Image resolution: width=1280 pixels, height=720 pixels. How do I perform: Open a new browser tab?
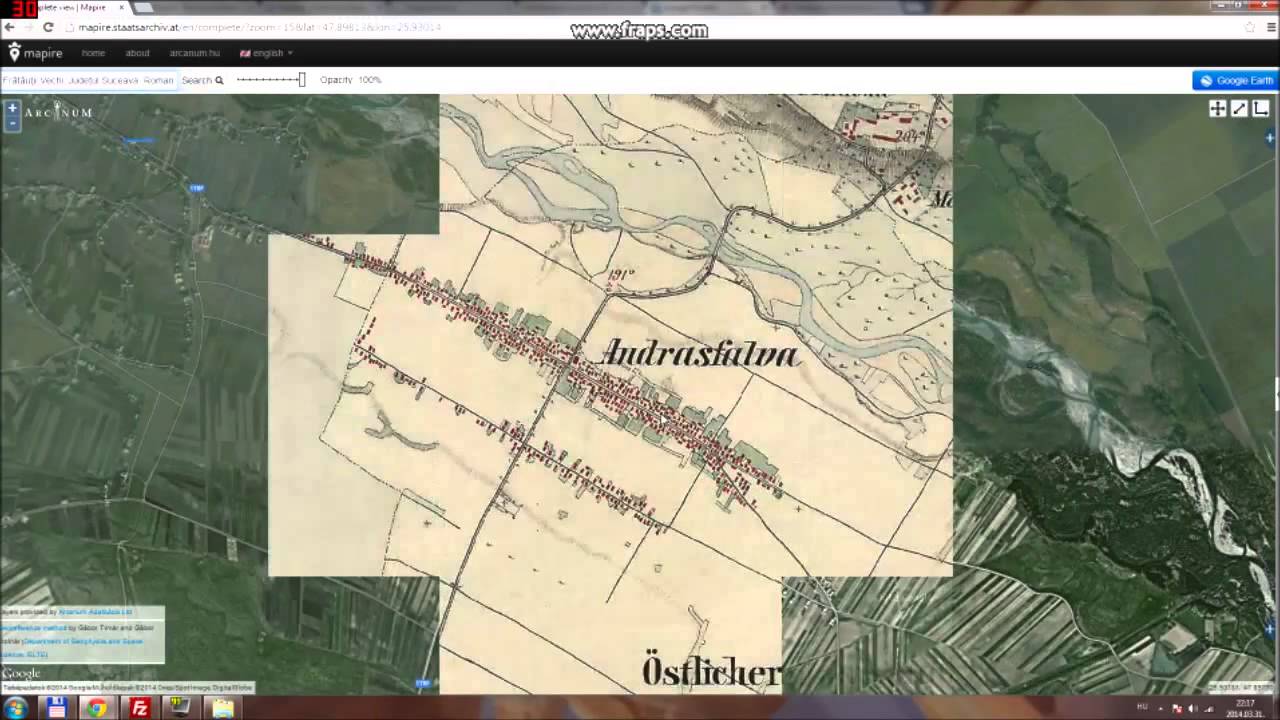144,8
